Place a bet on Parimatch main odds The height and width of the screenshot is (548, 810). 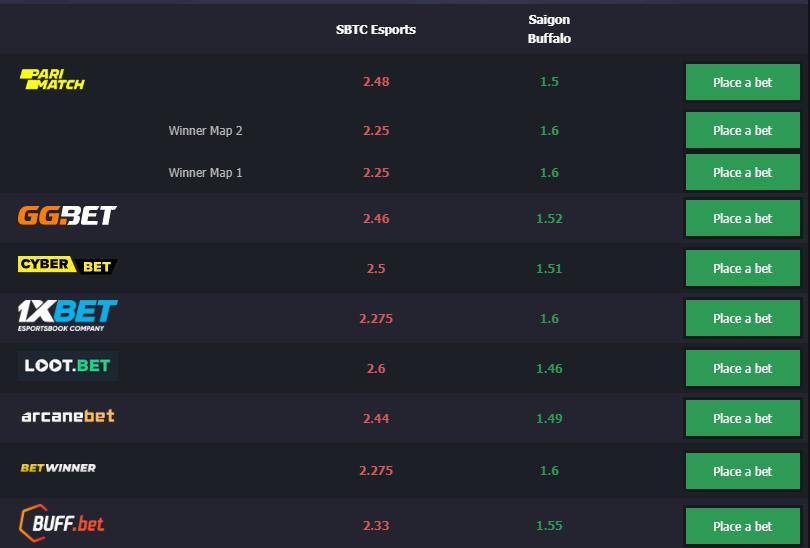tap(742, 82)
